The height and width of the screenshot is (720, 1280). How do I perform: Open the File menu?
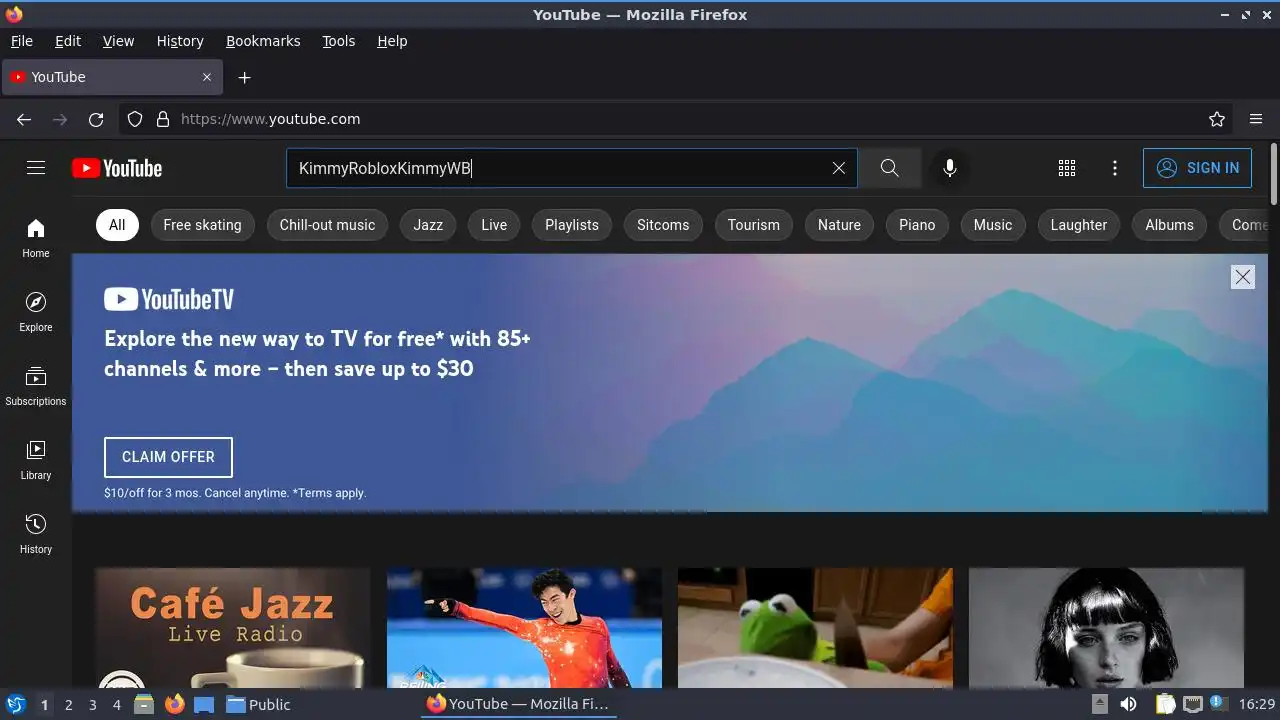click(21, 41)
